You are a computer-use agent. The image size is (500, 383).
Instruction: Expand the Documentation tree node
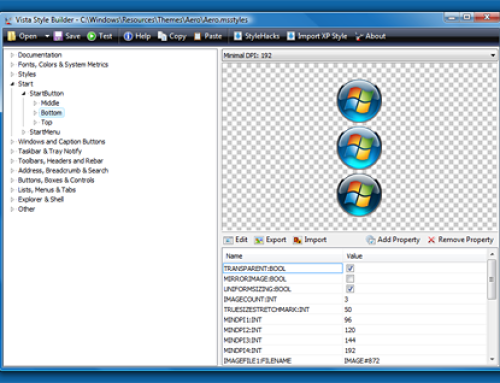coord(12,55)
